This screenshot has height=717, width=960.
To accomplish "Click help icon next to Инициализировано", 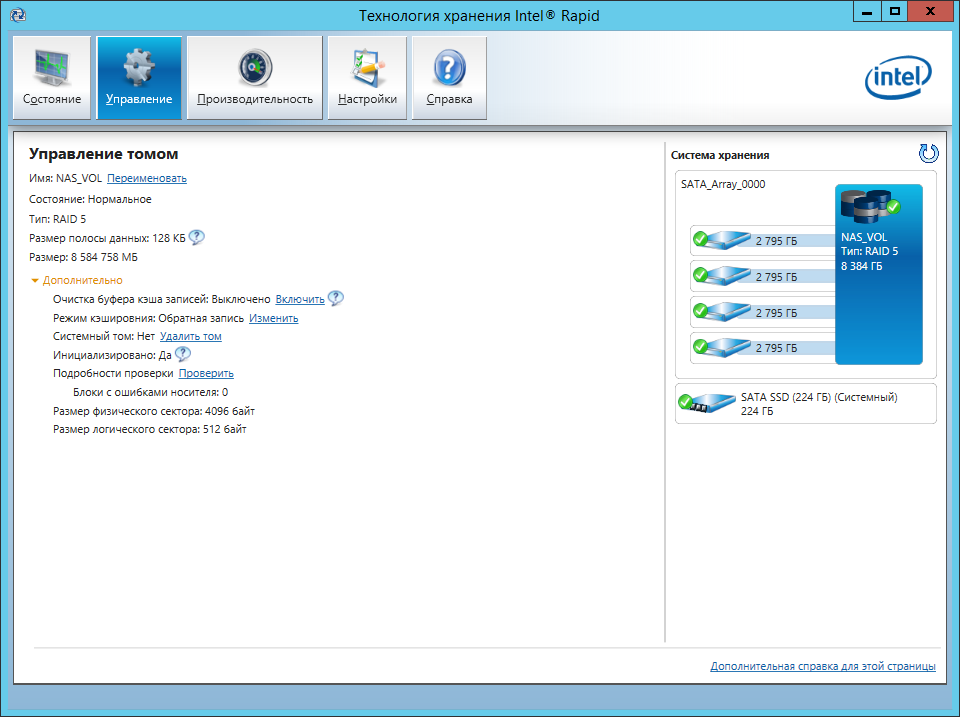I will click(x=182, y=354).
